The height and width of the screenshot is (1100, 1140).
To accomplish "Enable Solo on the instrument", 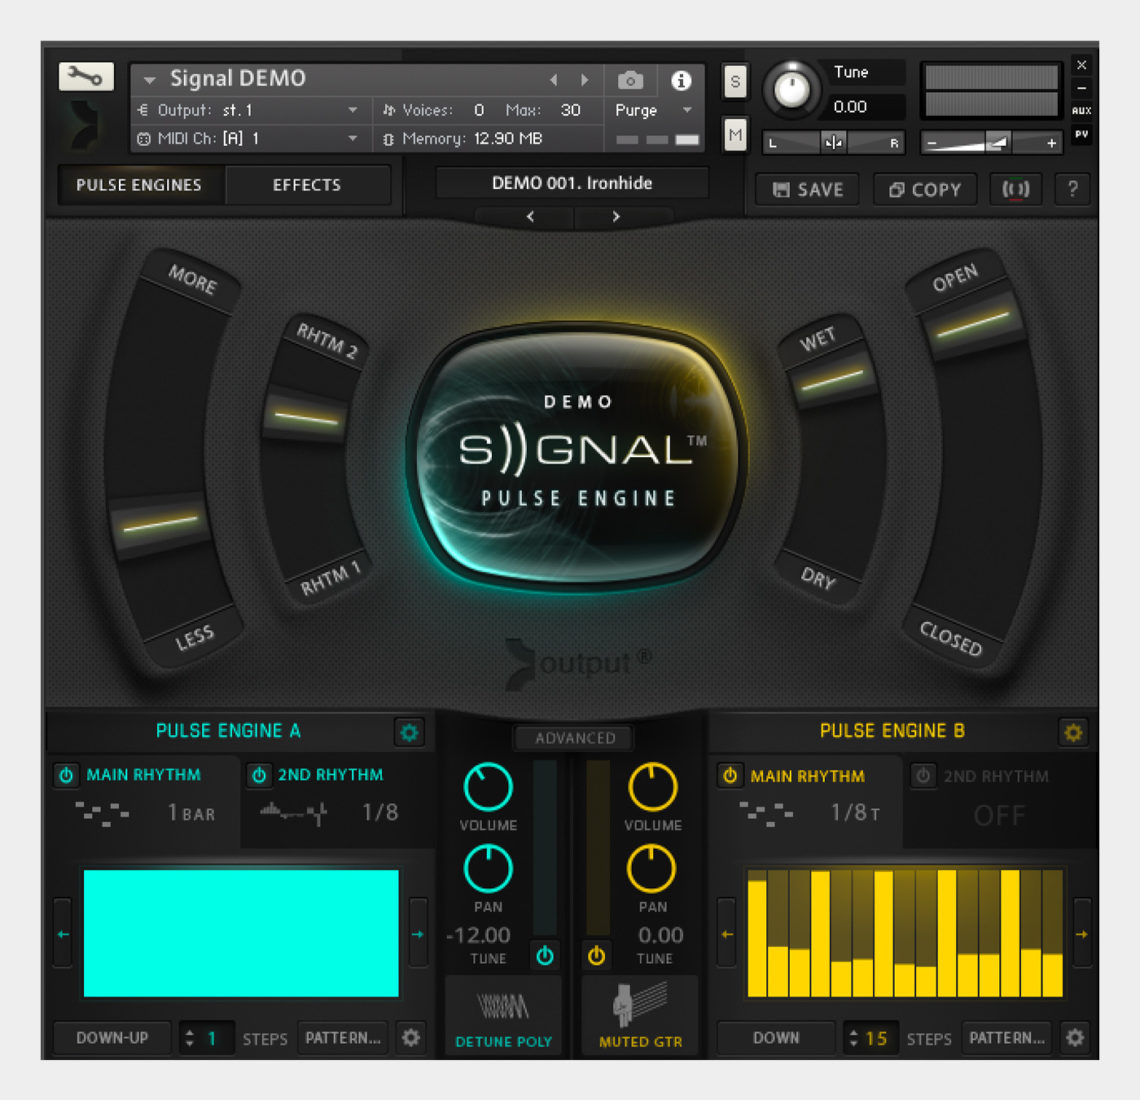I will click(x=735, y=82).
